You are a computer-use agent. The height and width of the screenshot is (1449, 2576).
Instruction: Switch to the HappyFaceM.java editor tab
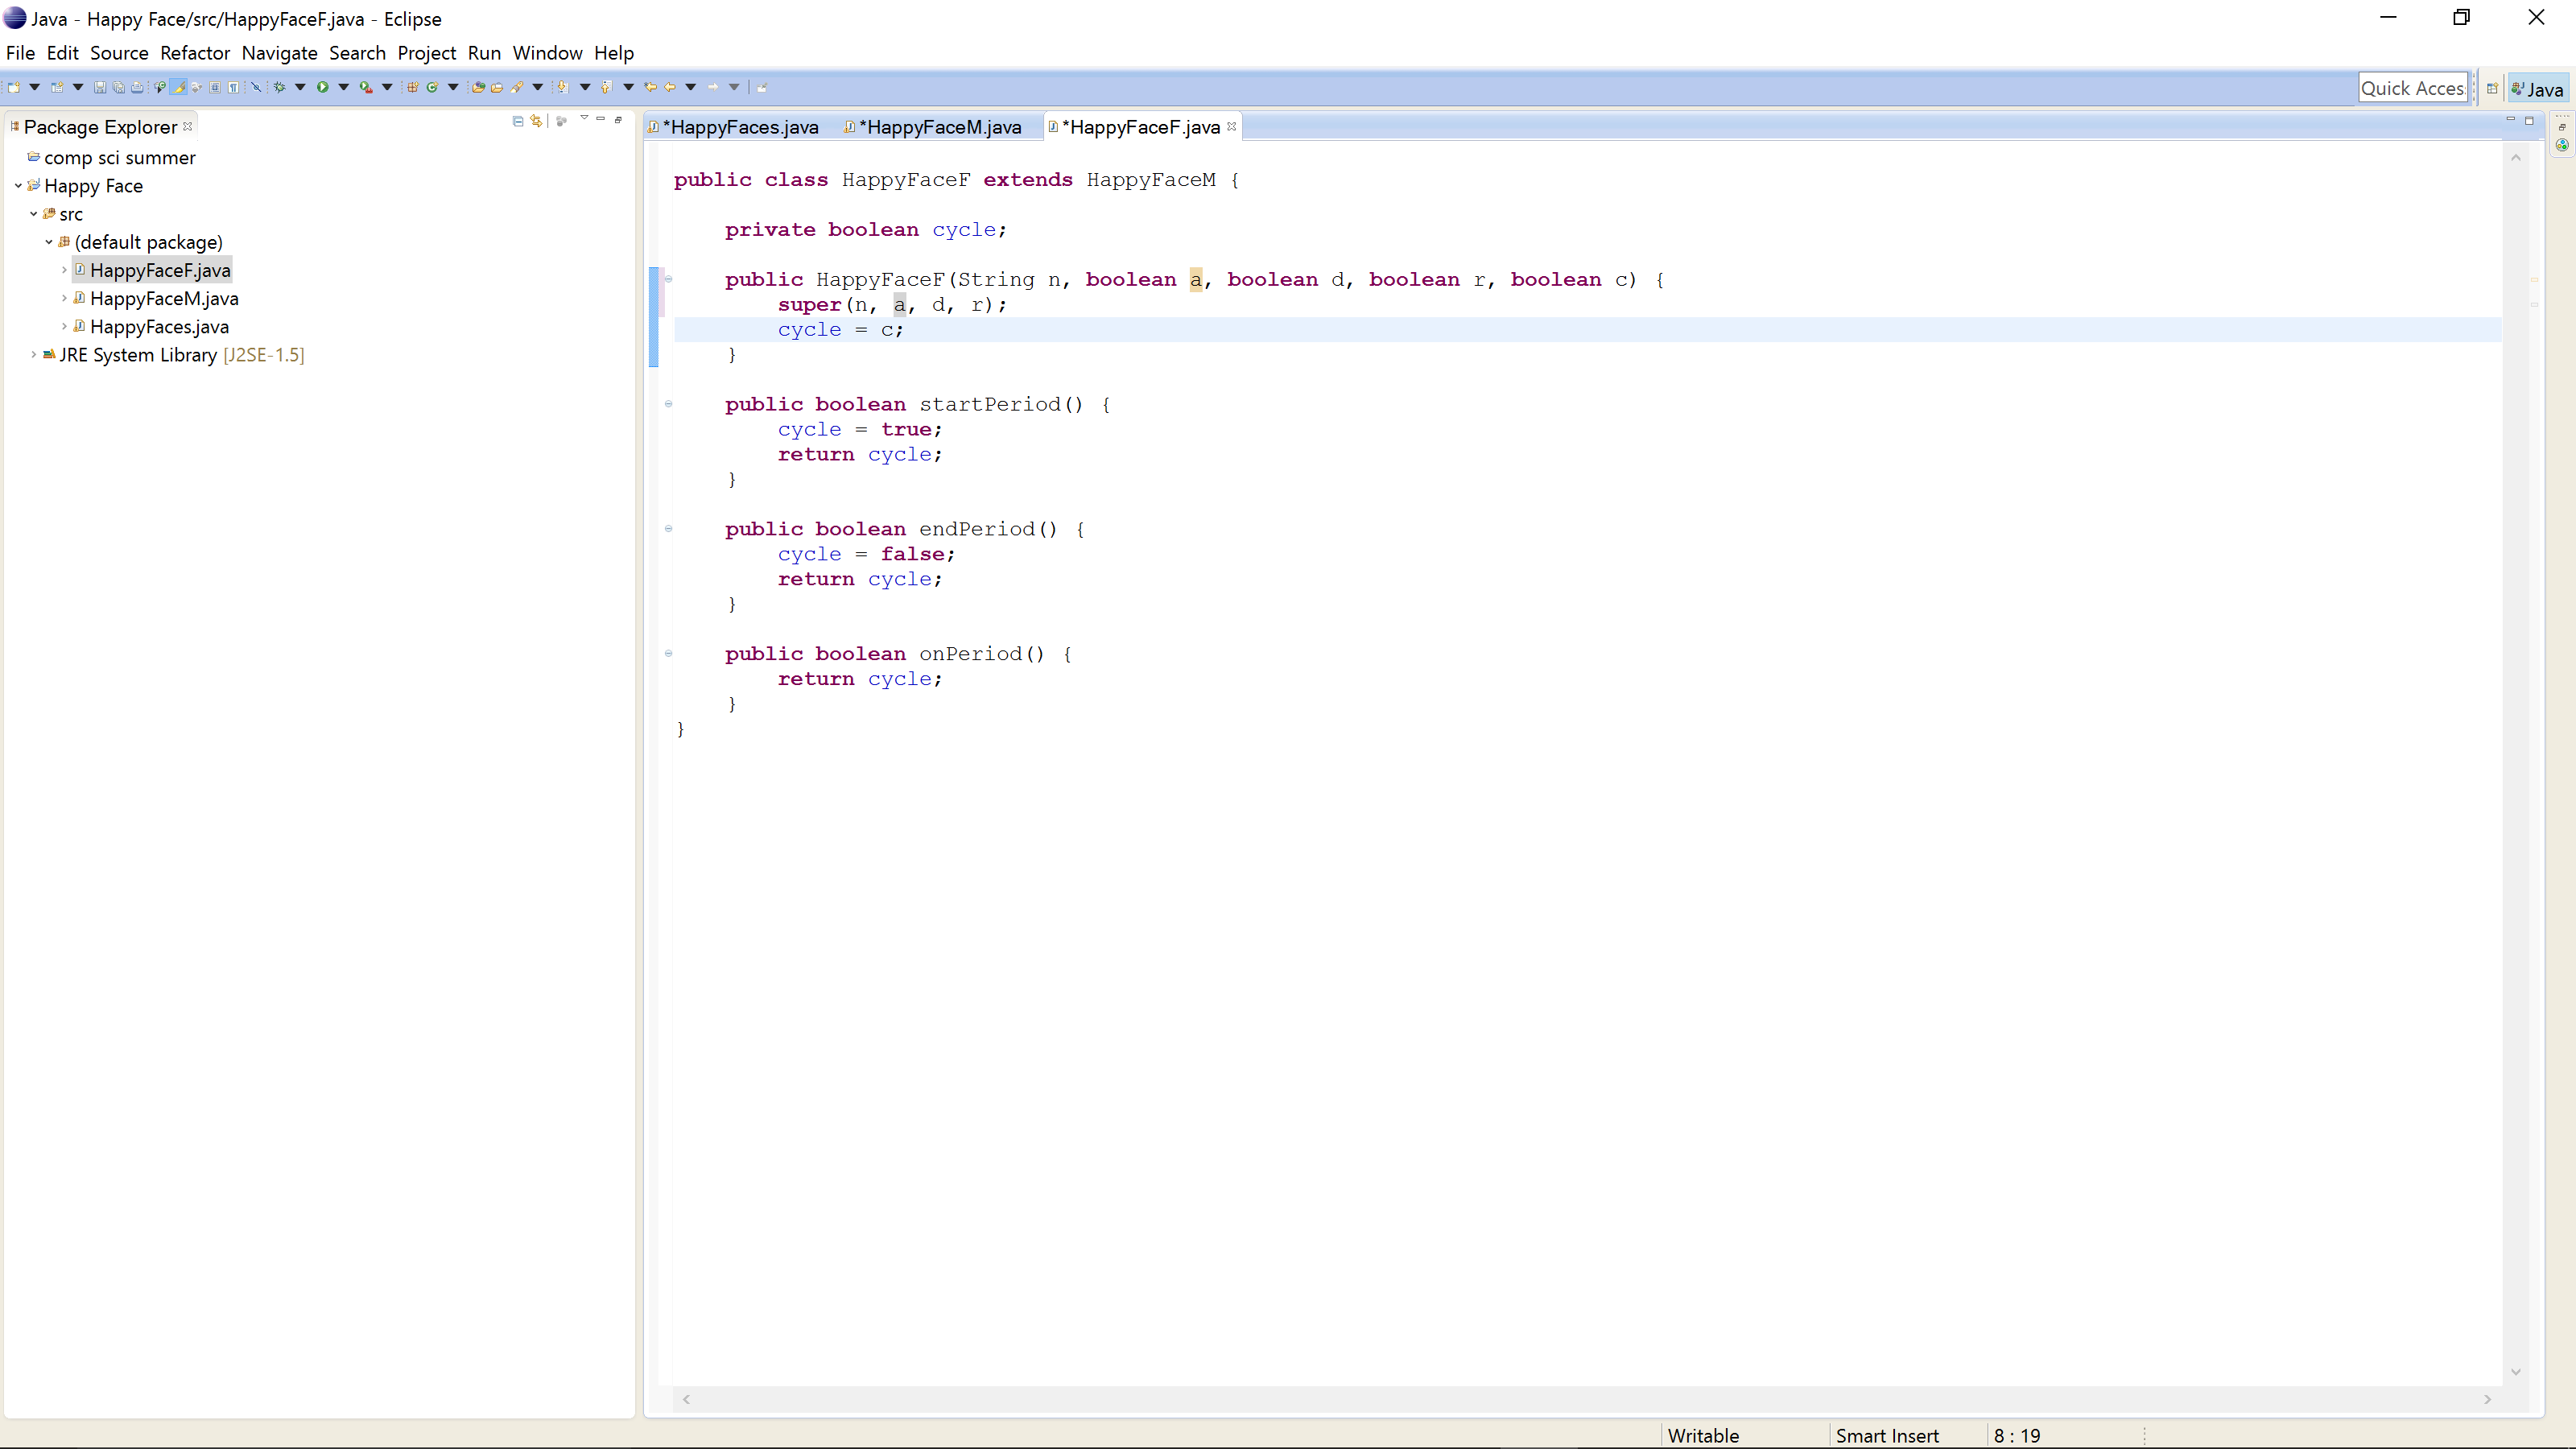[939, 127]
